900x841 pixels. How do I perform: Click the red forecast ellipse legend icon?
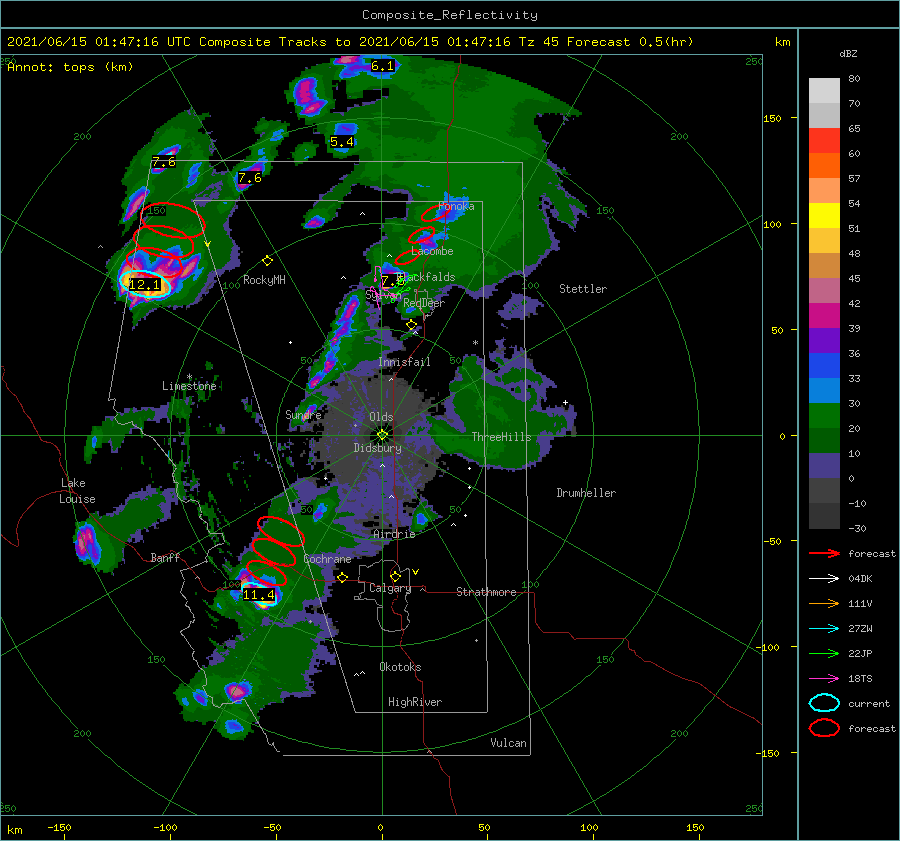pos(824,728)
